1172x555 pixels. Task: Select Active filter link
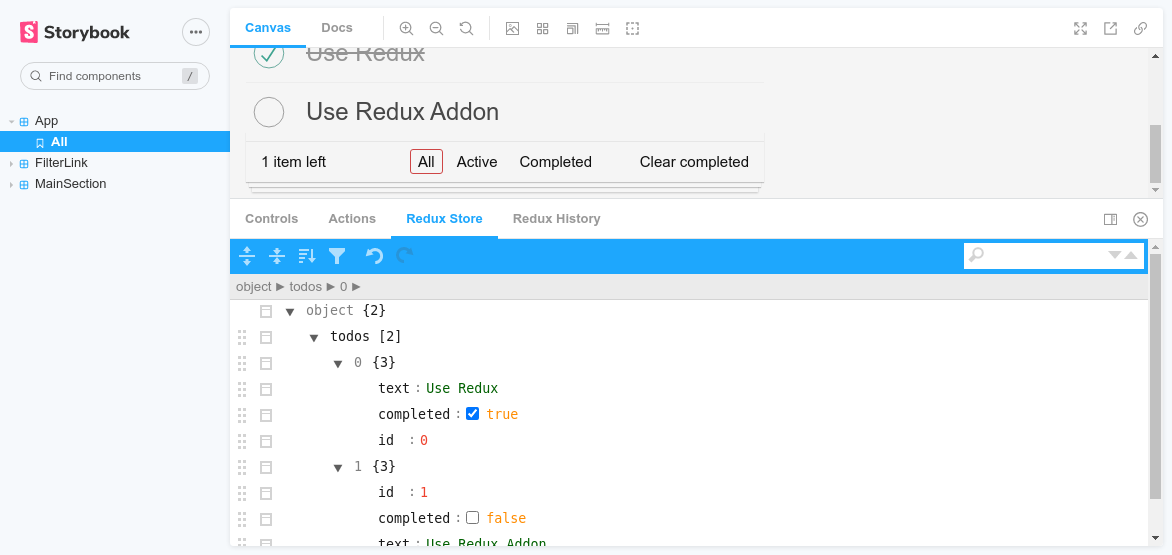(x=477, y=162)
